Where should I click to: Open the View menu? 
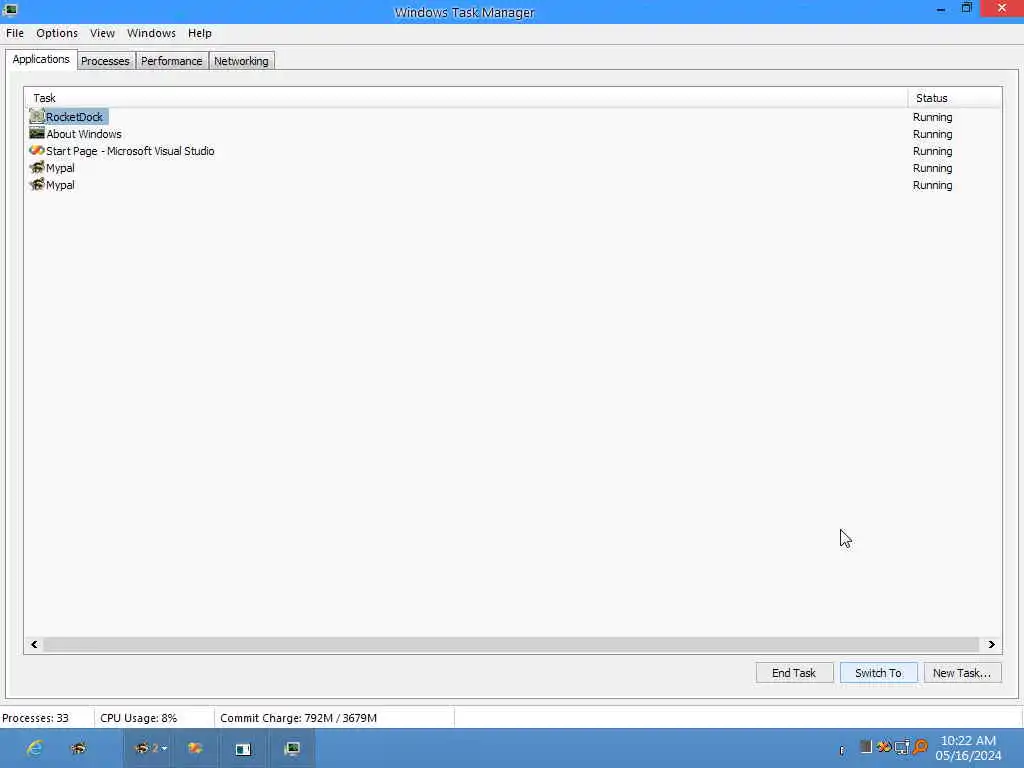click(103, 33)
